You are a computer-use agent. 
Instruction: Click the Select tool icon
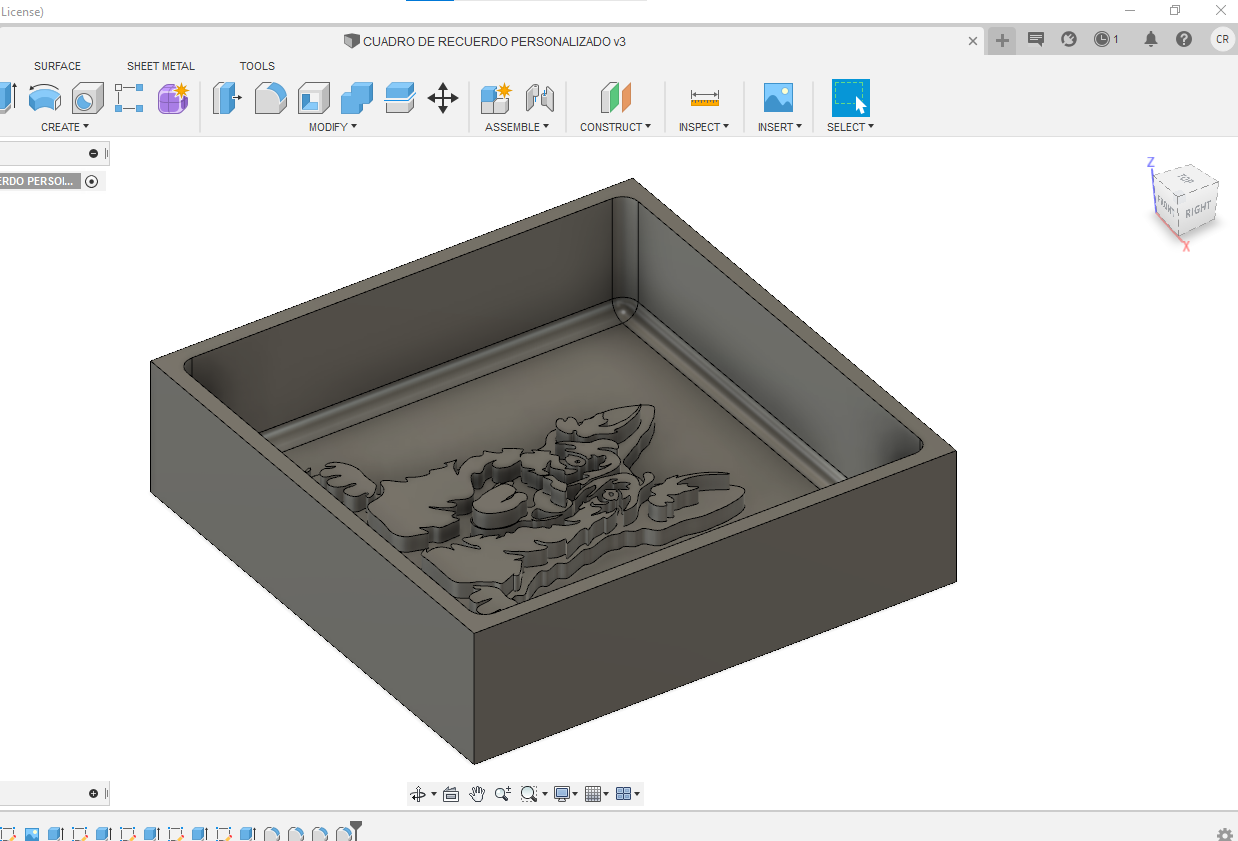(x=851, y=98)
